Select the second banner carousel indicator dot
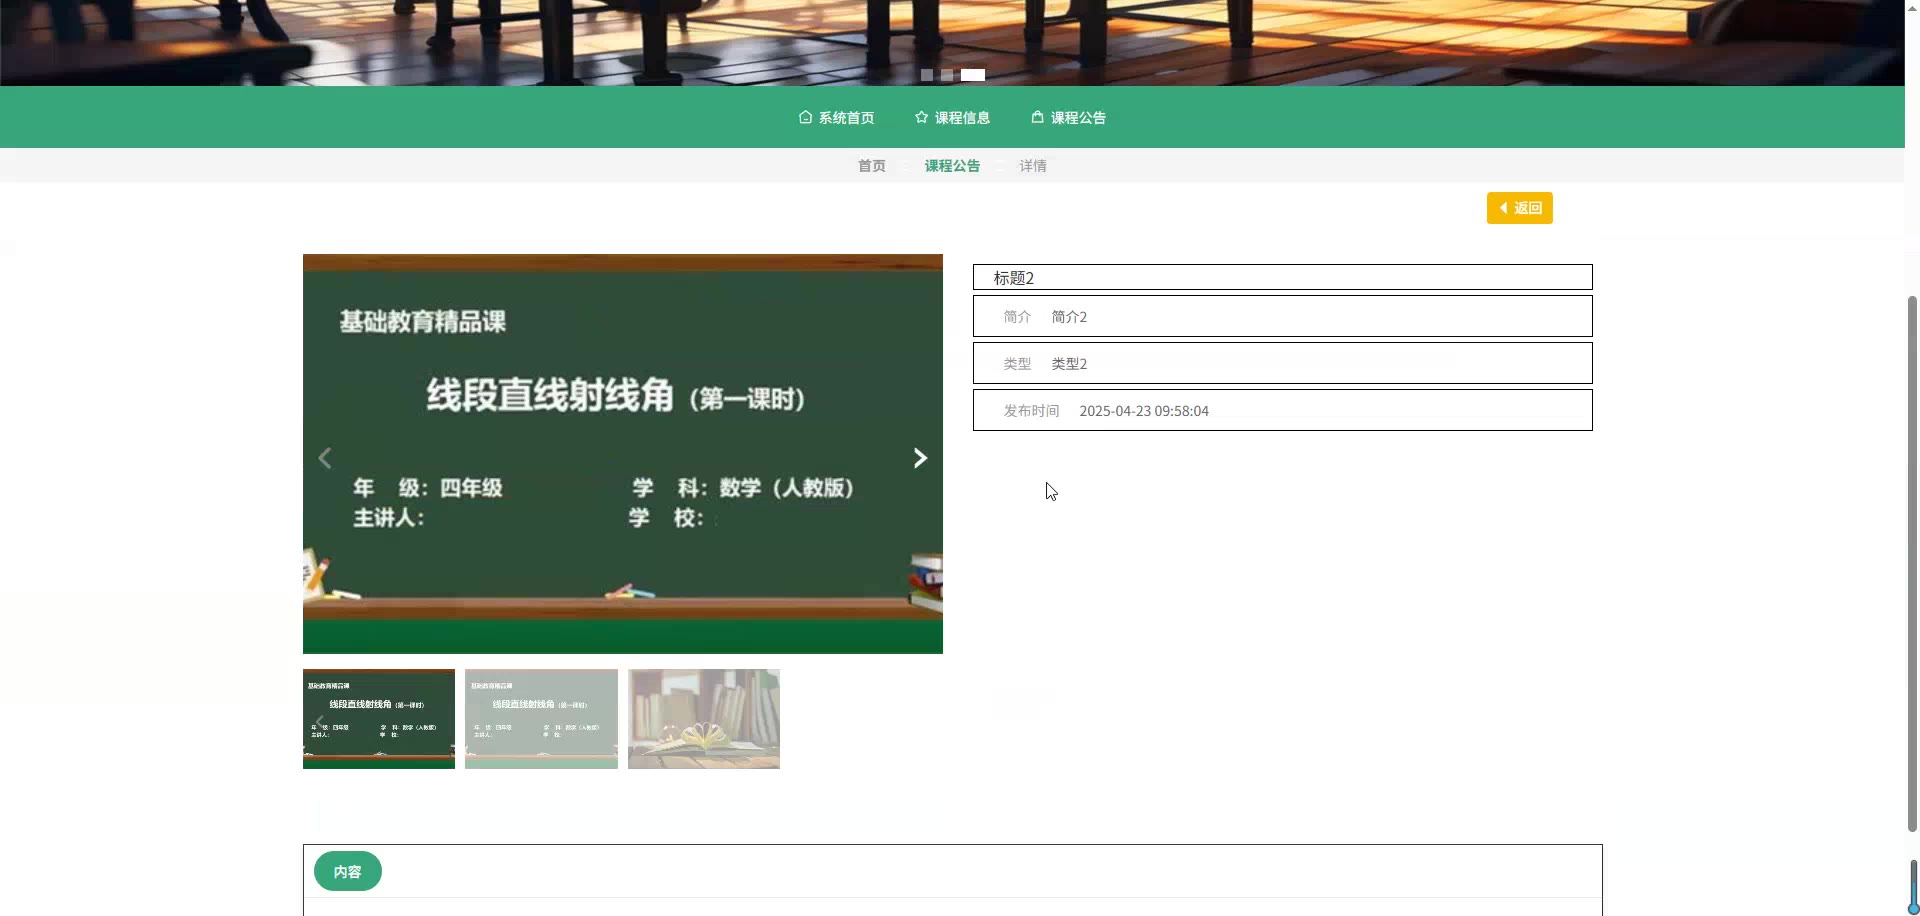The width and height of the screenshot is (1920, 916). (x=947, y=75)
